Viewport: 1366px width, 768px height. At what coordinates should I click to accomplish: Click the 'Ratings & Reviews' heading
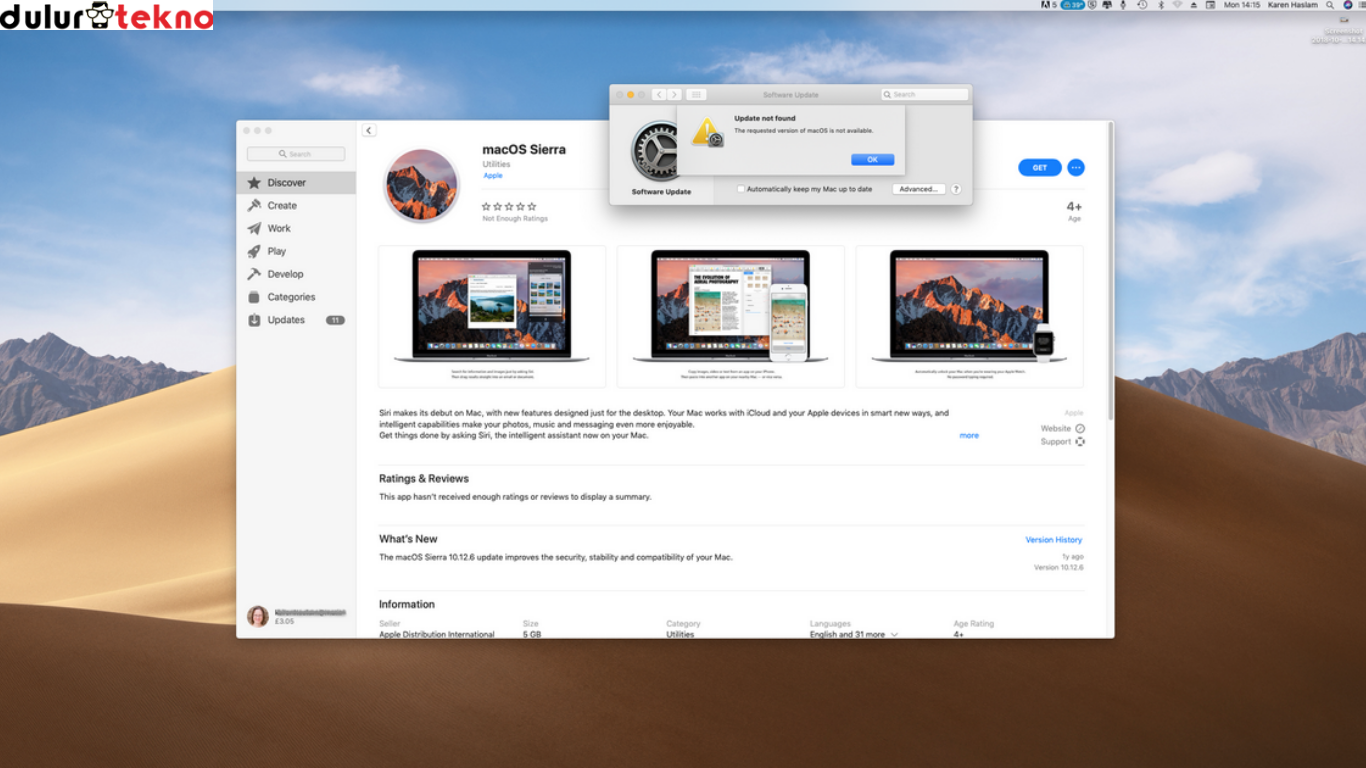click(424, 479)
